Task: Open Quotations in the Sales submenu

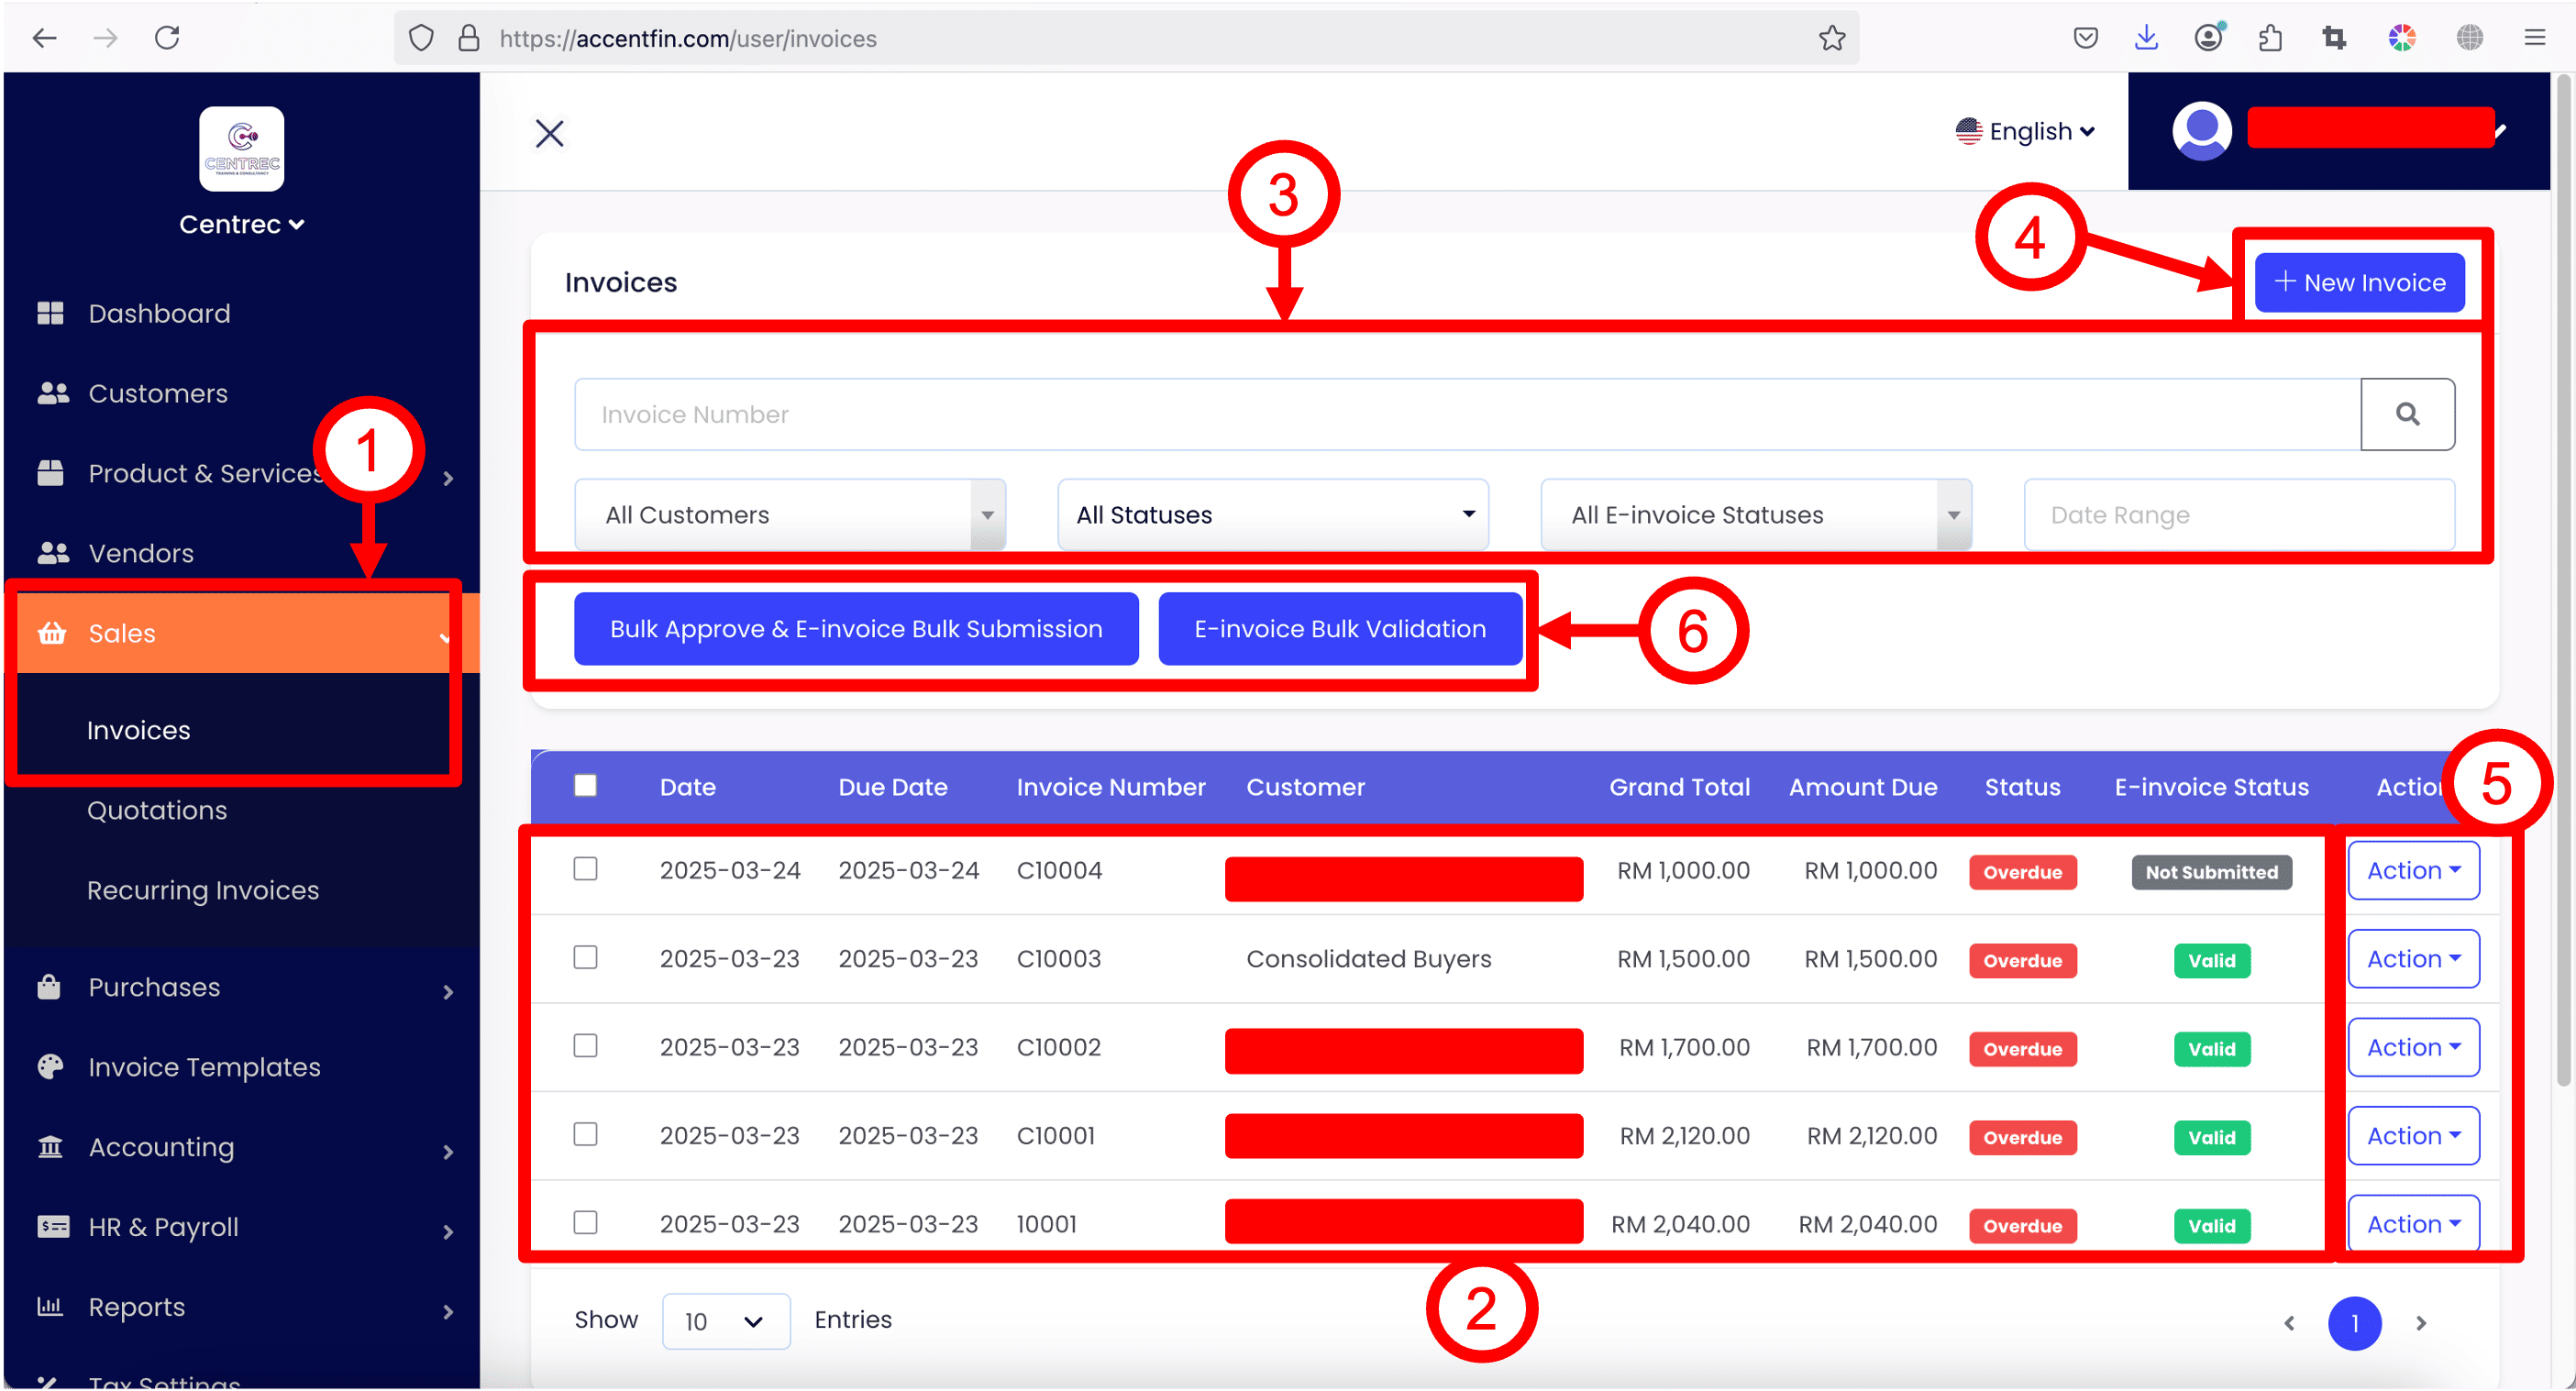Action: click(x=157, y=810)
